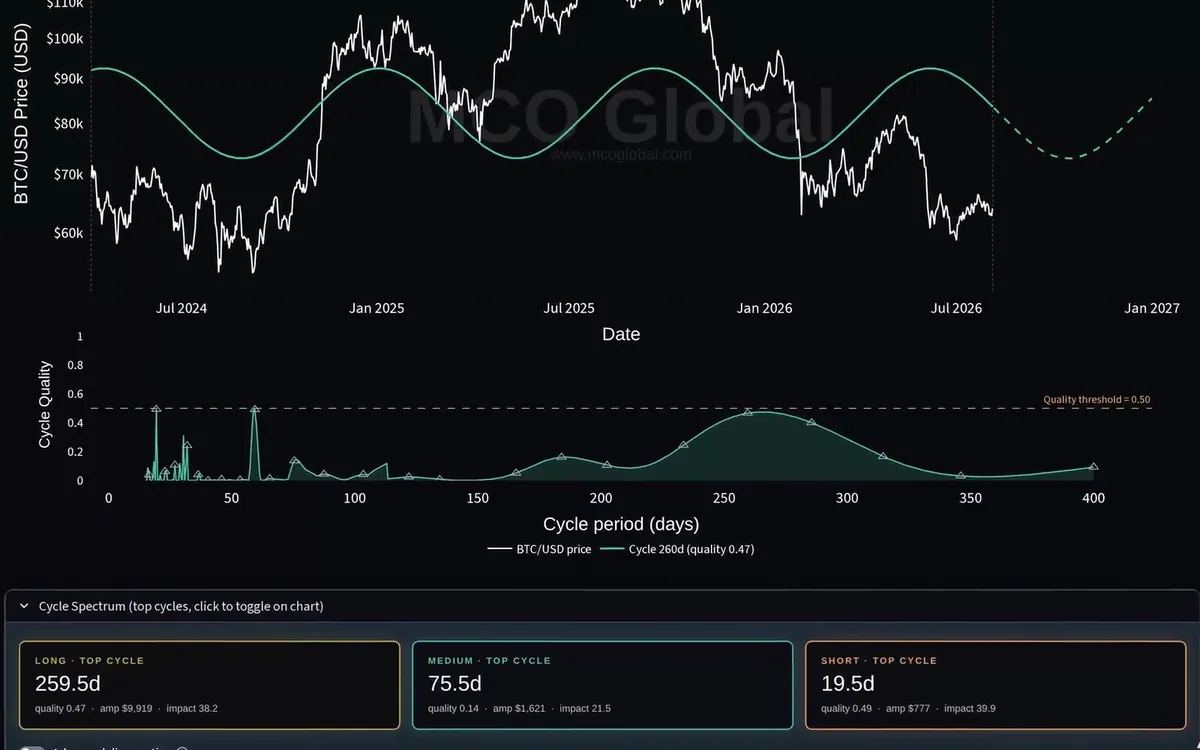Toggle the Medium top cycle 75.5d card
1200x750 pixels.
pos(602,685)
